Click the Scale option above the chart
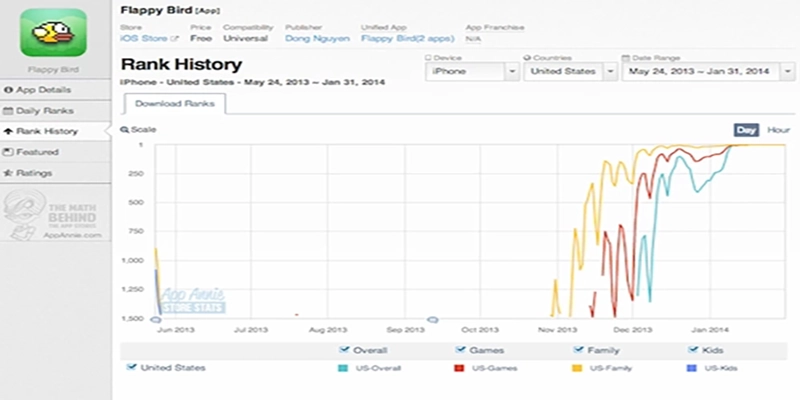The width and height of the screenshot is (800, 400). tap(138, 130)
